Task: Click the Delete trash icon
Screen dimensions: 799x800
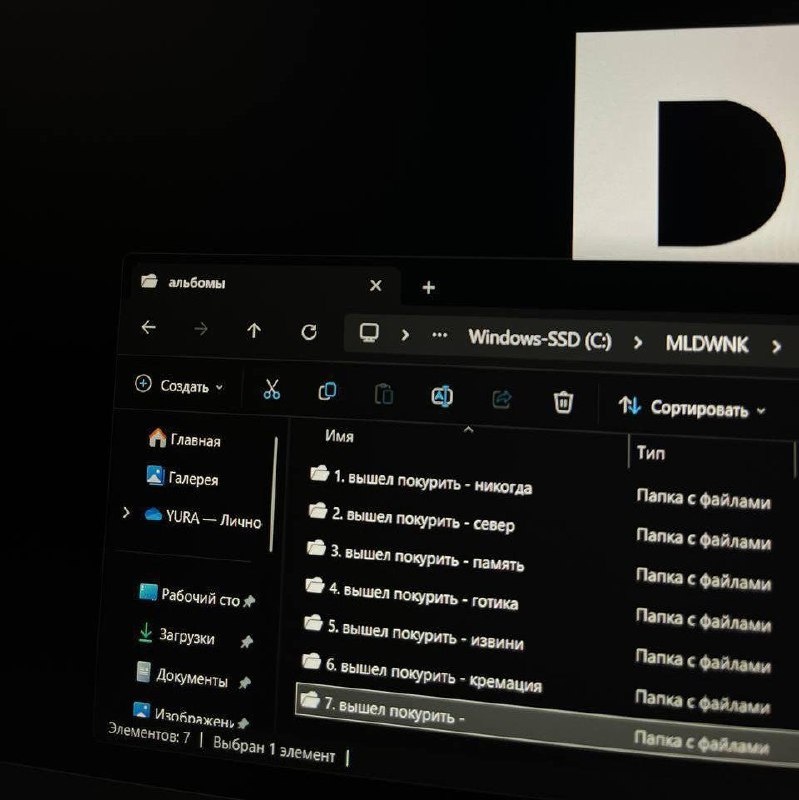Action: coord(563,402)
